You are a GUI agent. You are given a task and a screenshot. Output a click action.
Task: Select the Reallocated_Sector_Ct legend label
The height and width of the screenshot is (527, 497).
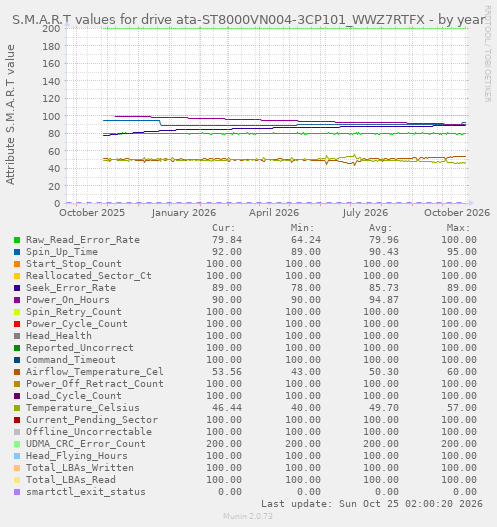(89, 276)
